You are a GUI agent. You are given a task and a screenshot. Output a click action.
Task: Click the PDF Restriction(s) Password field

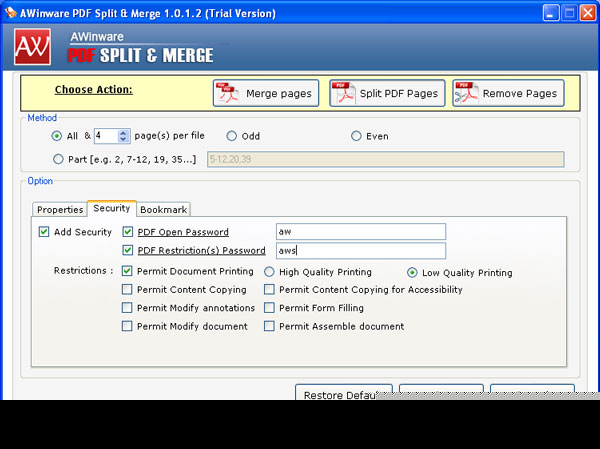361,251
